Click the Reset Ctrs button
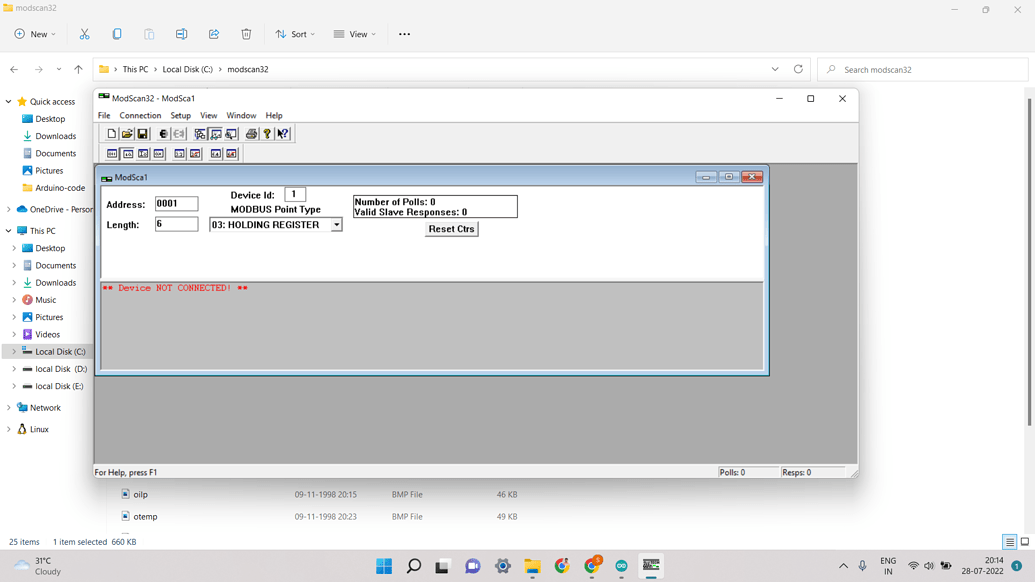Screen dimensions: 1035x582 coord(451,228)
